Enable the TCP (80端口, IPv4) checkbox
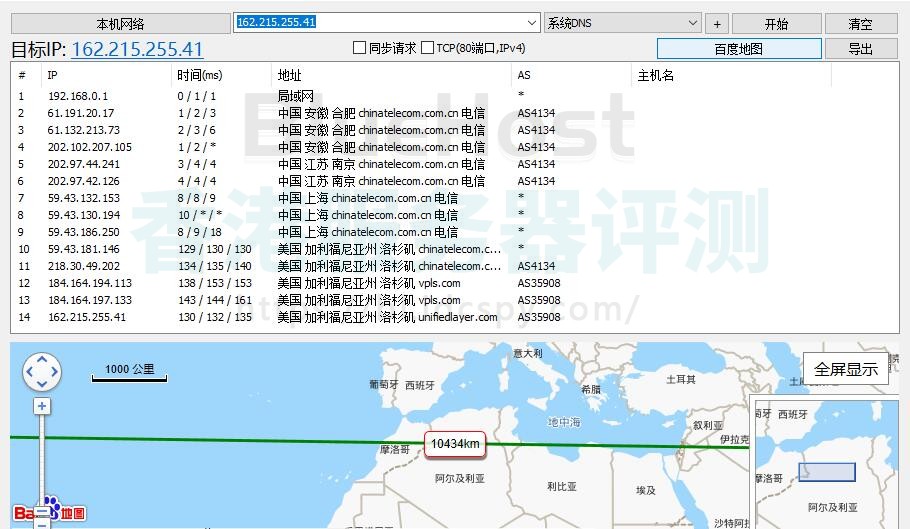The width and height of the screenshot is (910, 529). [x=428, y=48]
